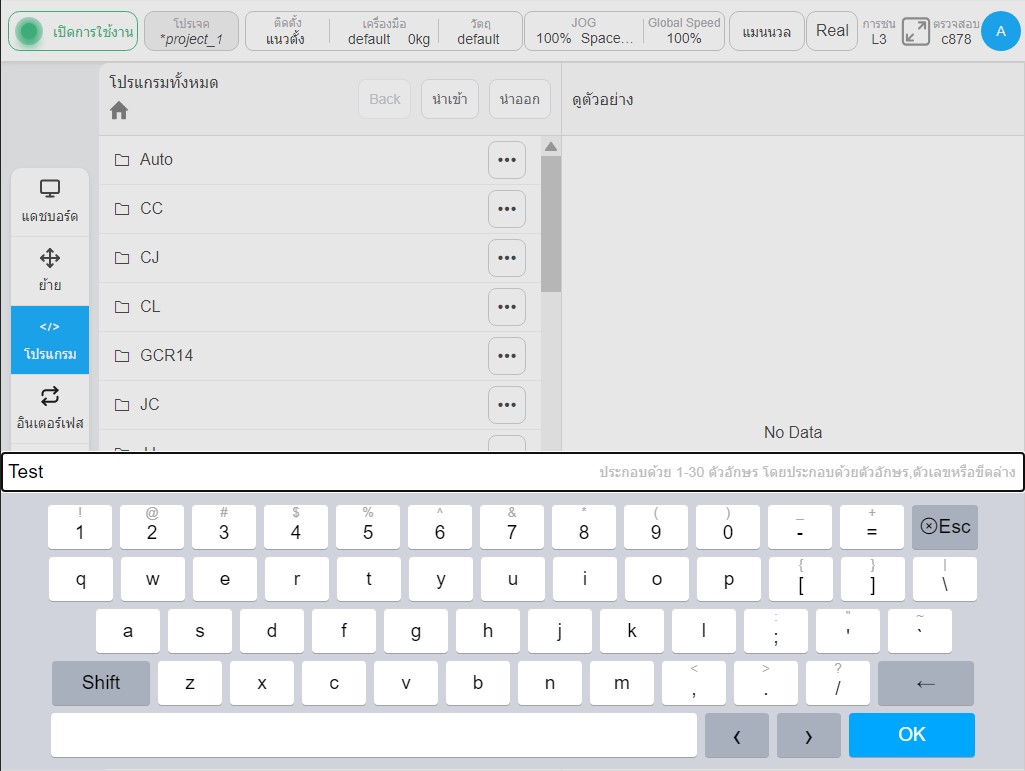Viewport: 1025px width, 771px height.
Task: Select the โปรแกรม program sidebar tab
Action: coord(50,340)
